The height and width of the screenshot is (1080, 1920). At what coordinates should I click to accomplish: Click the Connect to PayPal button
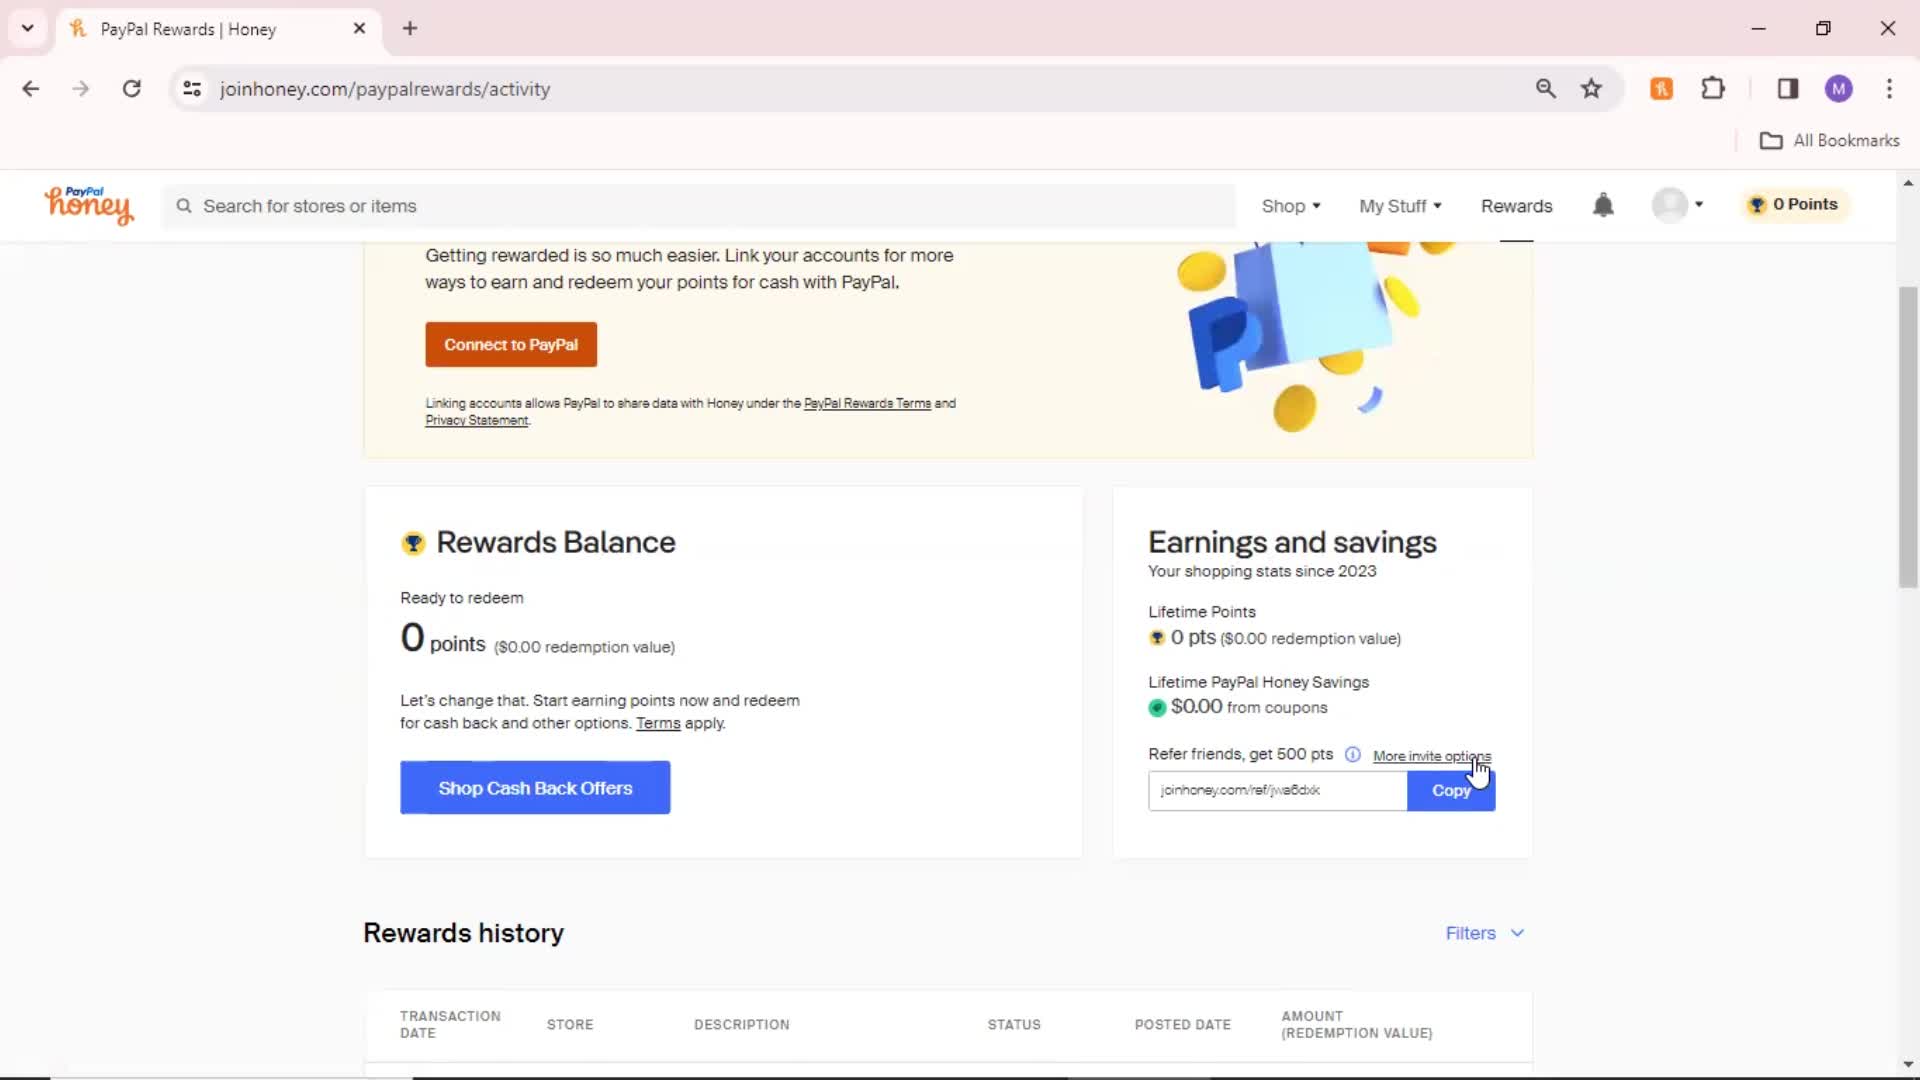tap(511, 344)
